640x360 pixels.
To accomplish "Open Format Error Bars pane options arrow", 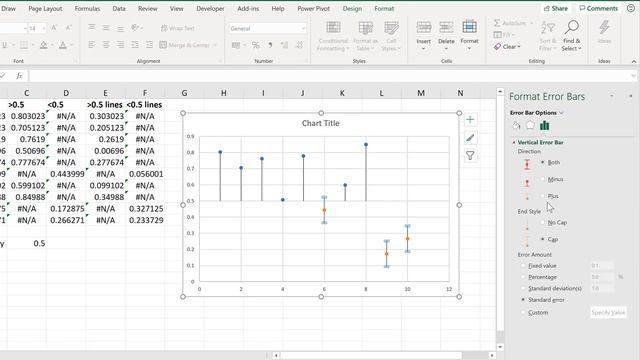I will pyautogui.click(x=612, y=96).
